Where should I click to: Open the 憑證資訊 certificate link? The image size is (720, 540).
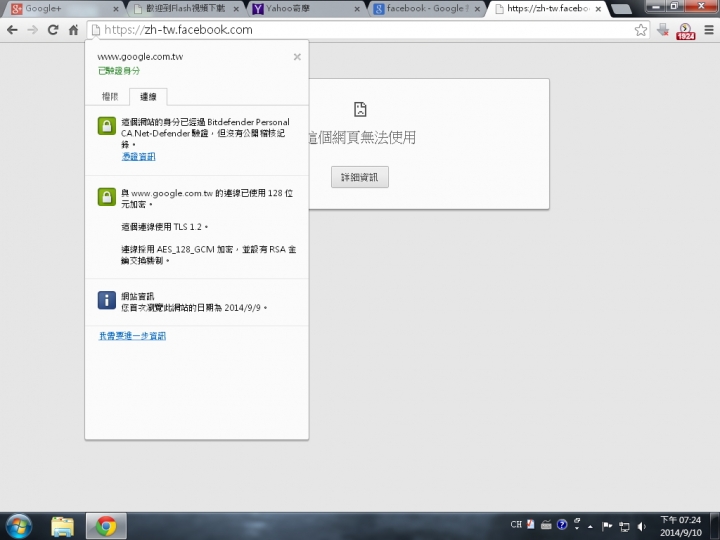[138, 157]
